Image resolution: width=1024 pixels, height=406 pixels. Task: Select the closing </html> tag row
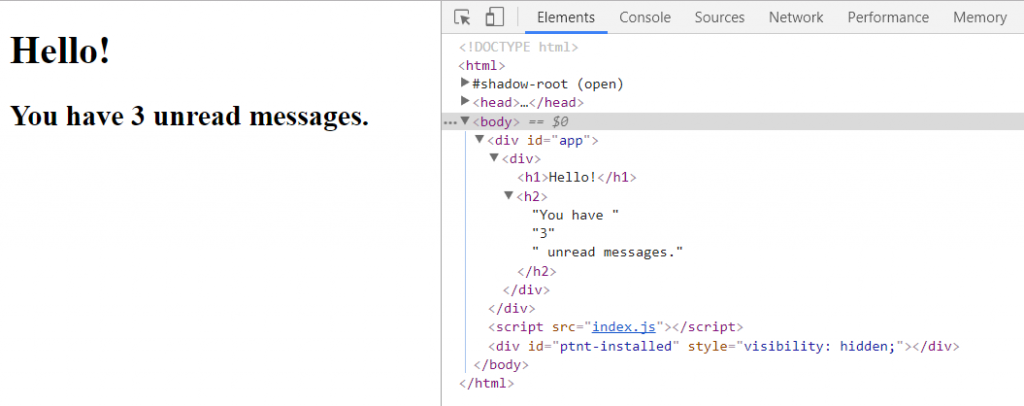[x=487, y=384]
